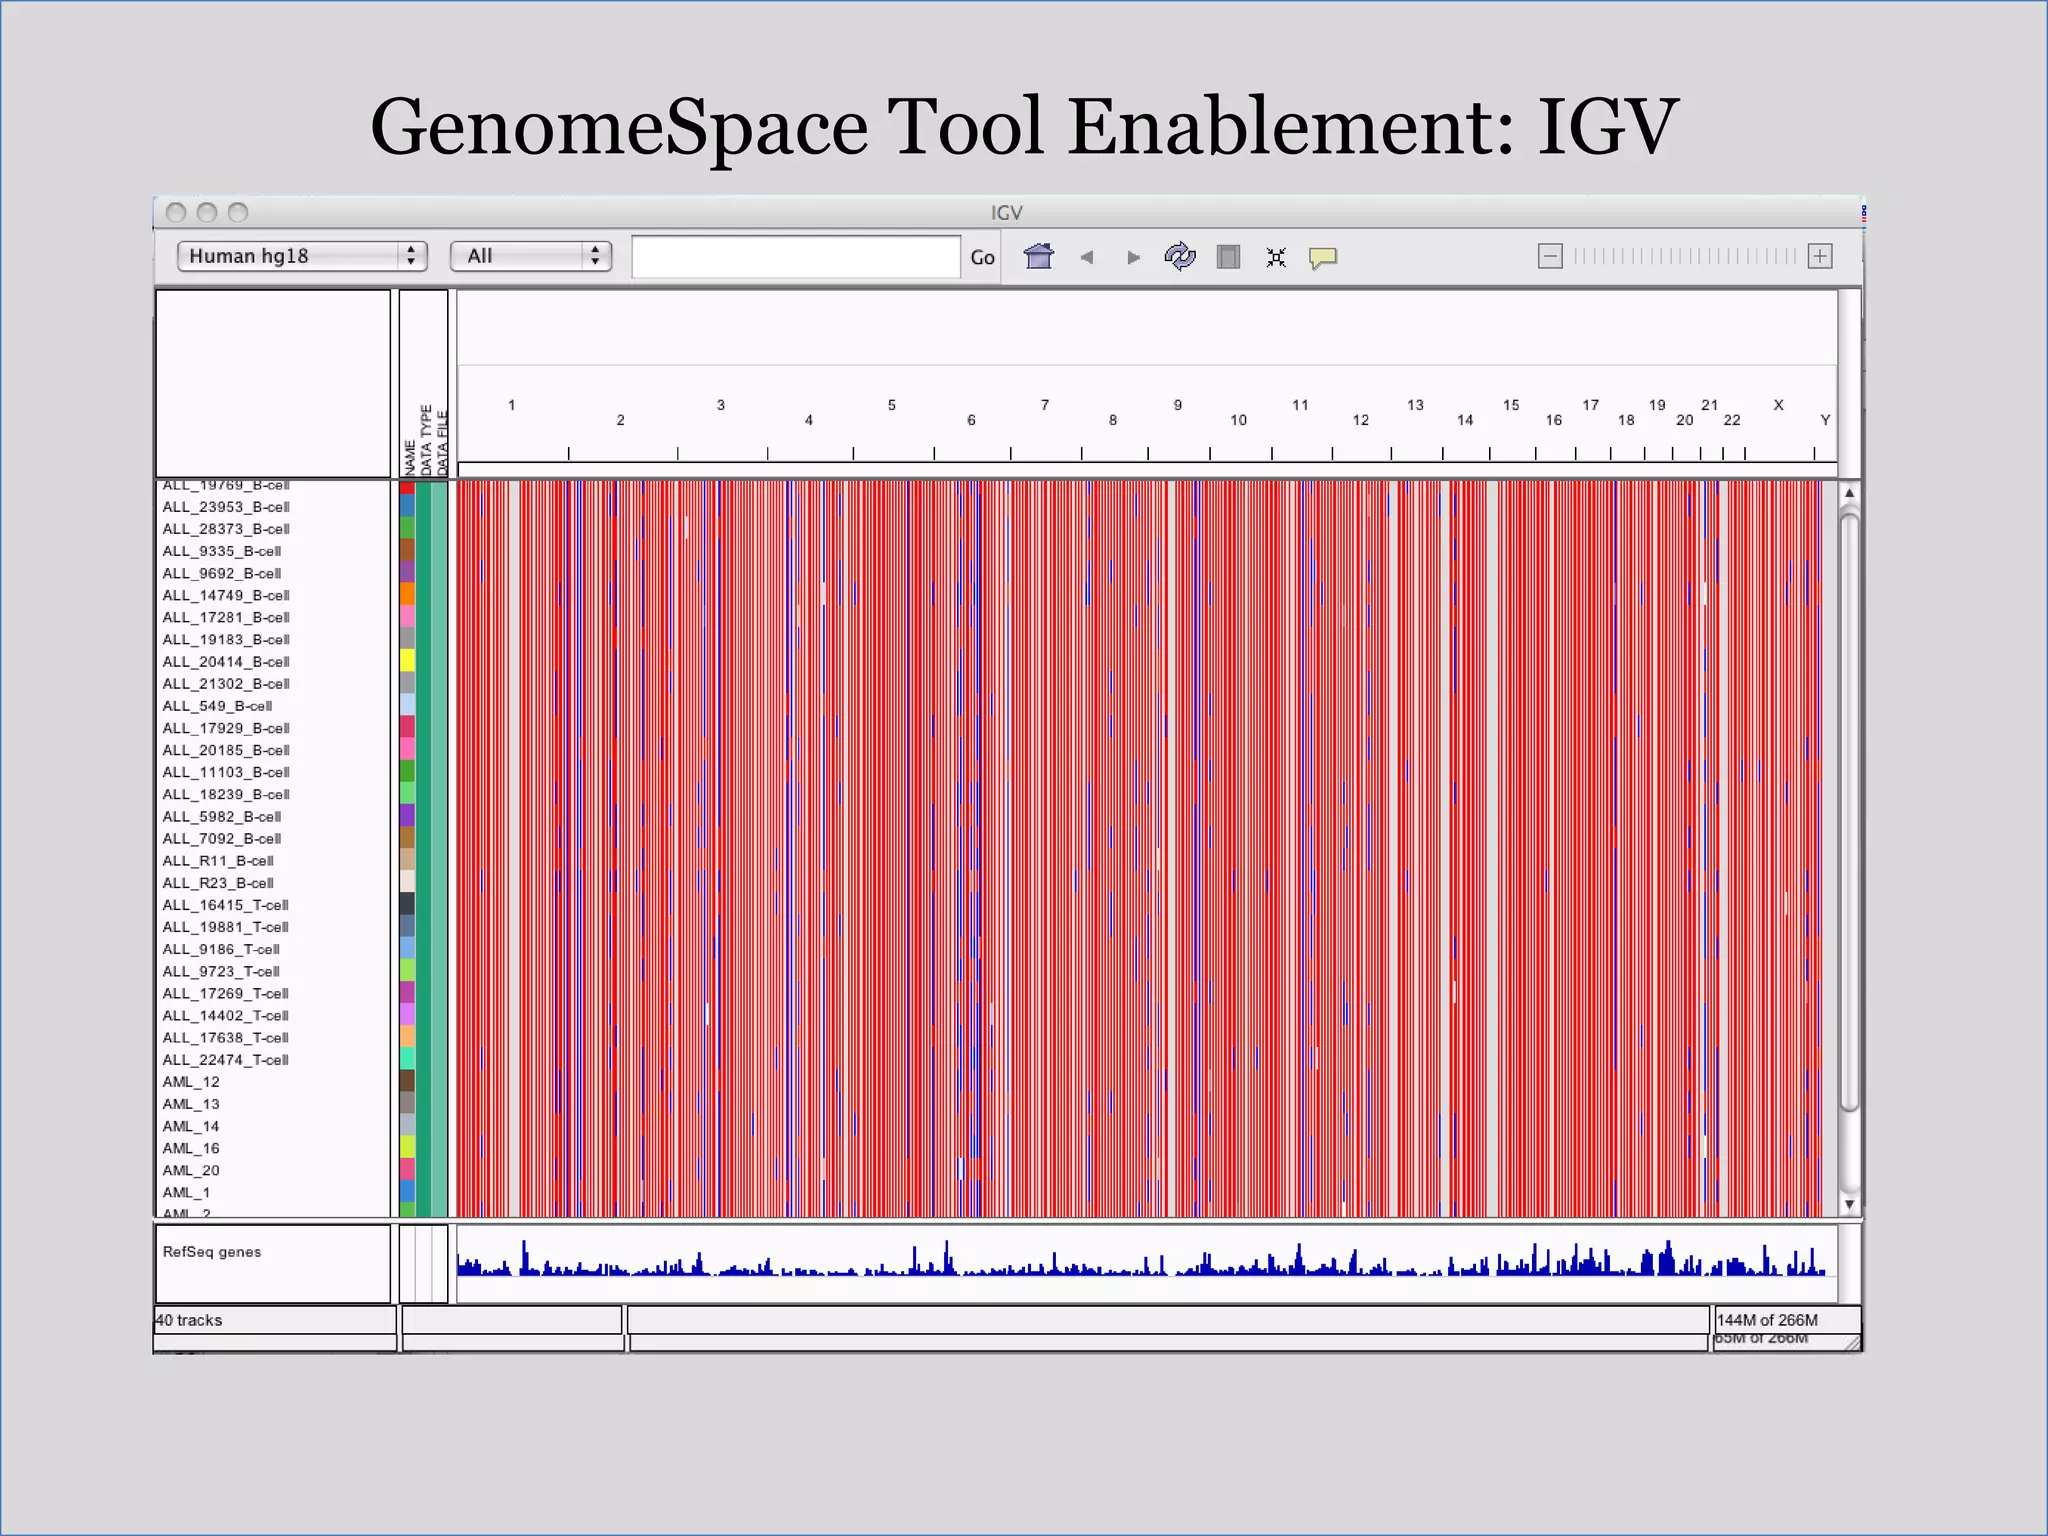This screenshot has width=2048, height=1536.
Task: Zoom in with the plus button
Action: (x=1820, y=257)
